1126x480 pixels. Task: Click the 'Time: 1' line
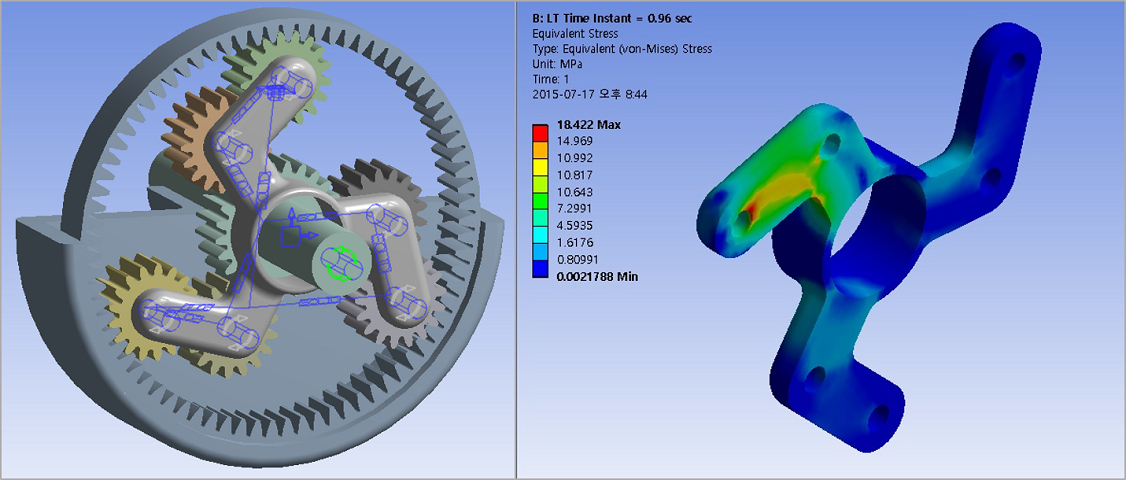click(x=550, y=79)
